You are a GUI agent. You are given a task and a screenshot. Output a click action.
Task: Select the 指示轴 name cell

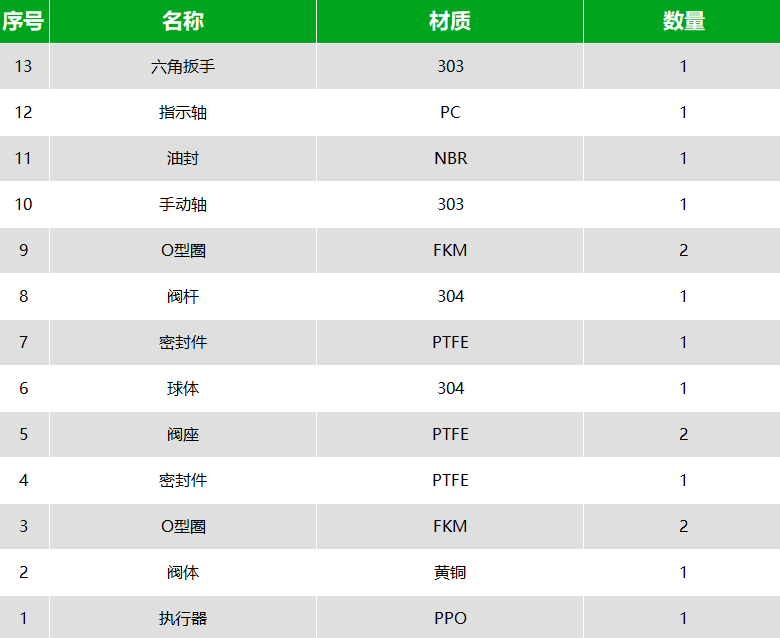(x=183, y=112)
